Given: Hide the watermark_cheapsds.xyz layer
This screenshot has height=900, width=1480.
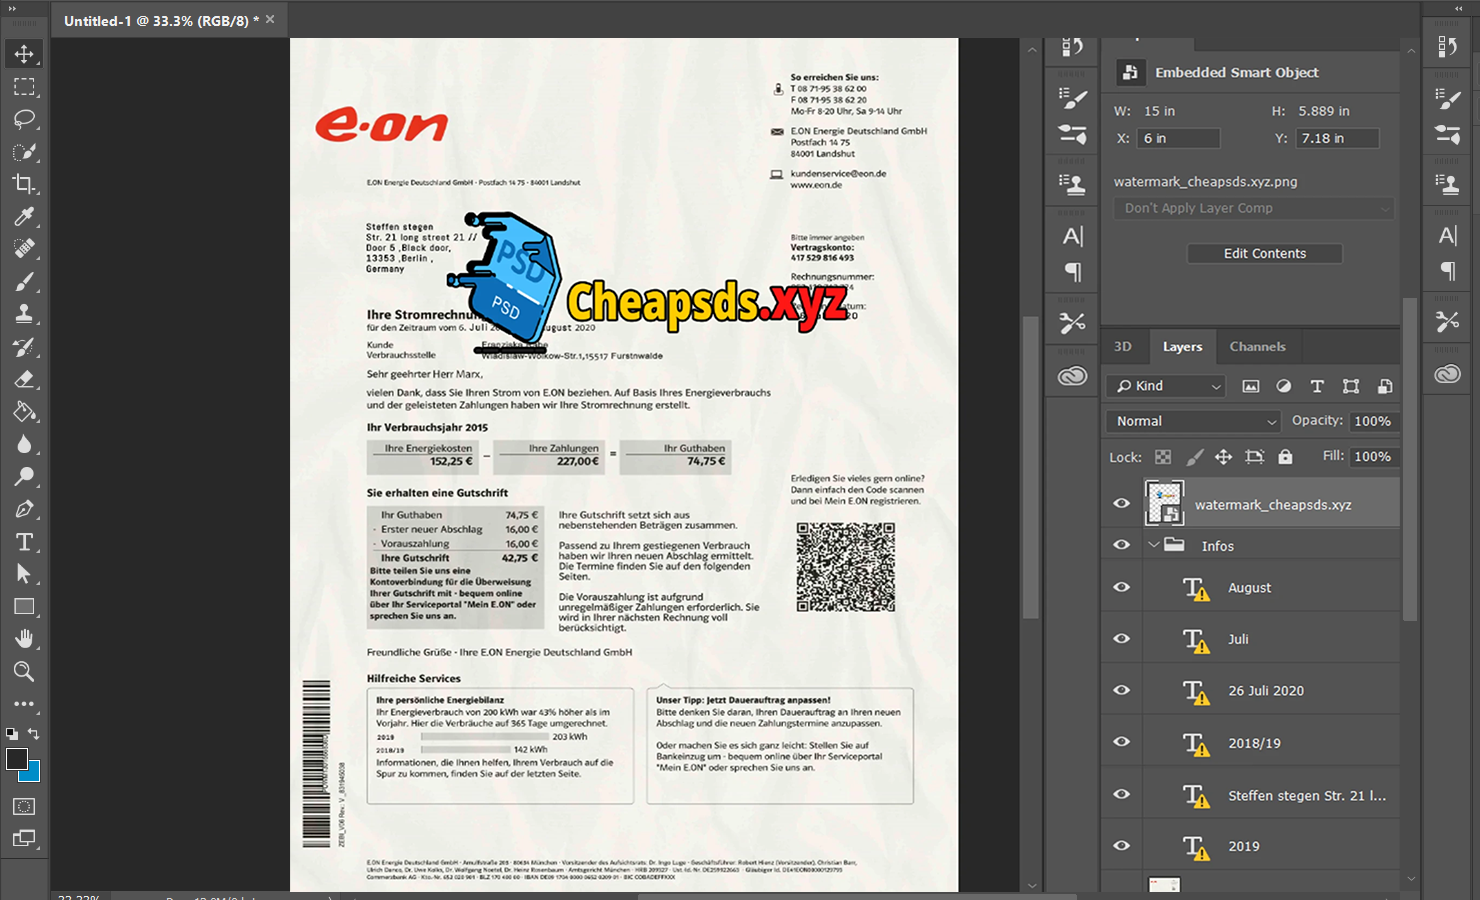Looking at the screenshot, I should click(1122, 504).
